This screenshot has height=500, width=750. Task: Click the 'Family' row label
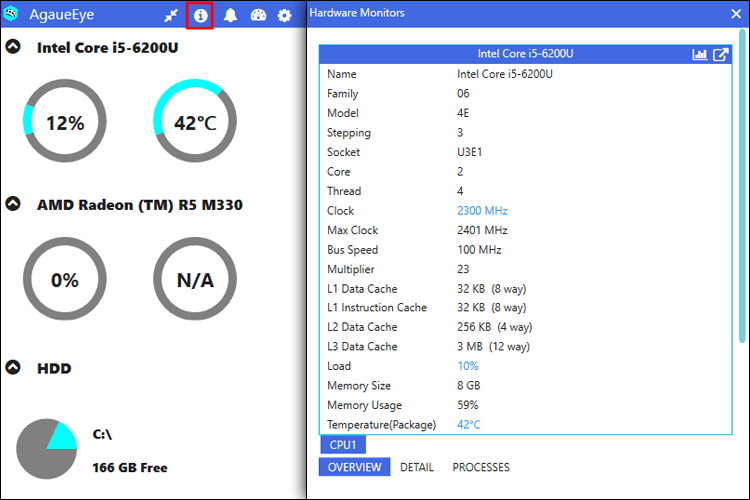[x=342, y=94]
